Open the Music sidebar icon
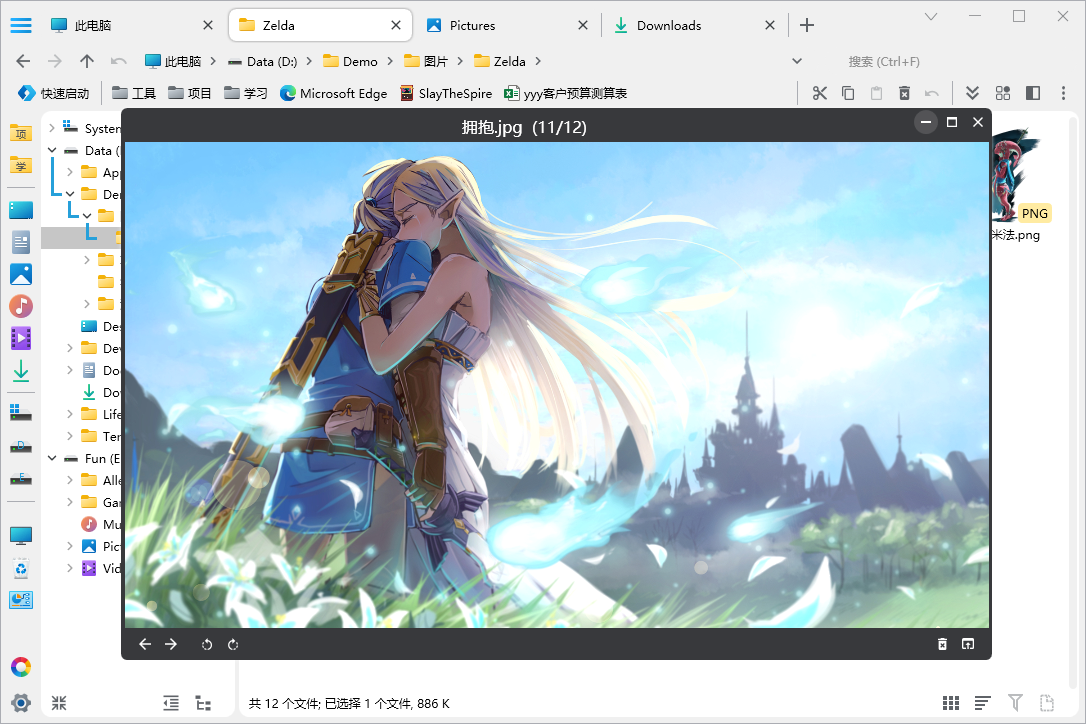This screenshot has width=1086, height=724. click(21, 306)
